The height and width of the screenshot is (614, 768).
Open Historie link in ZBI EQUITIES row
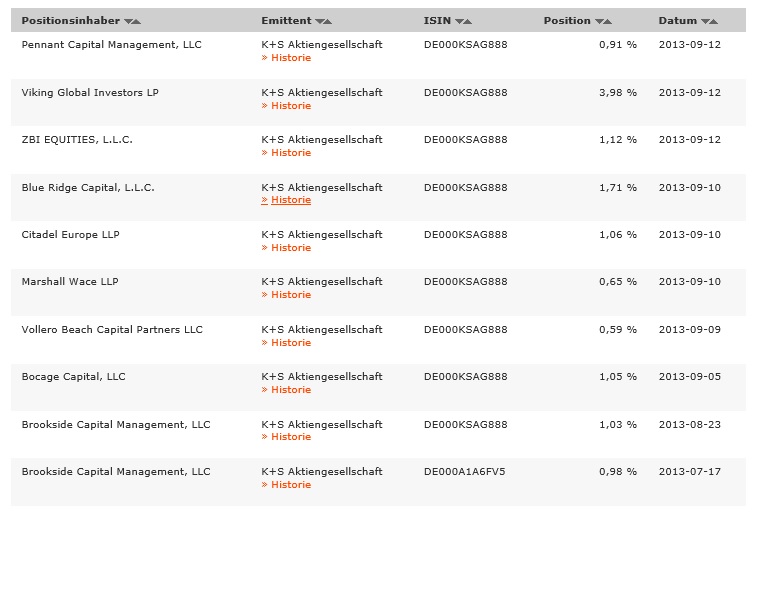(x=286, y=153)
